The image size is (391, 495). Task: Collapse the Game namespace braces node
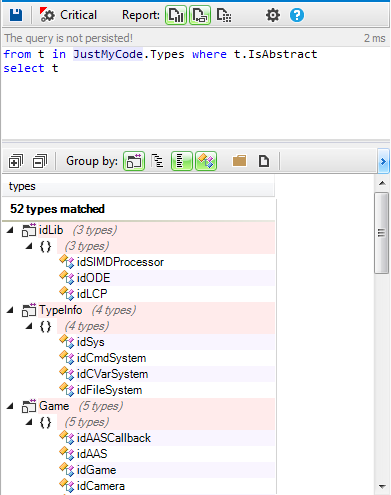click(29, 422)
